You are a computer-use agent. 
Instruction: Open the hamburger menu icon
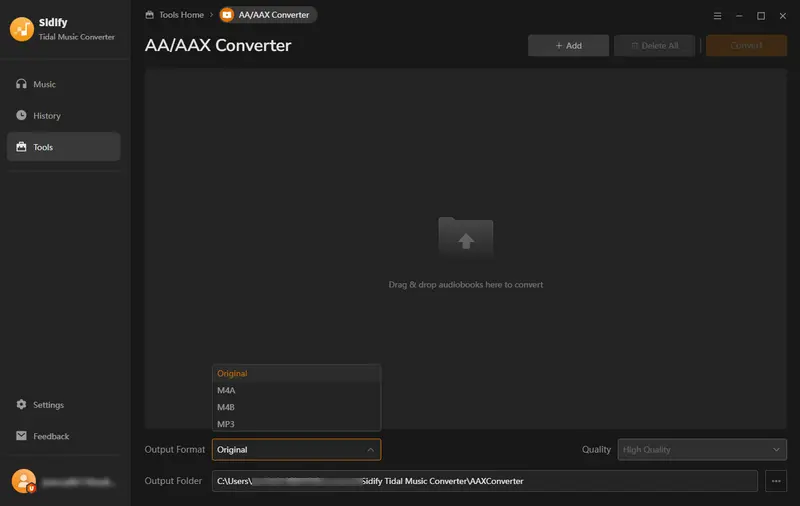717,16
